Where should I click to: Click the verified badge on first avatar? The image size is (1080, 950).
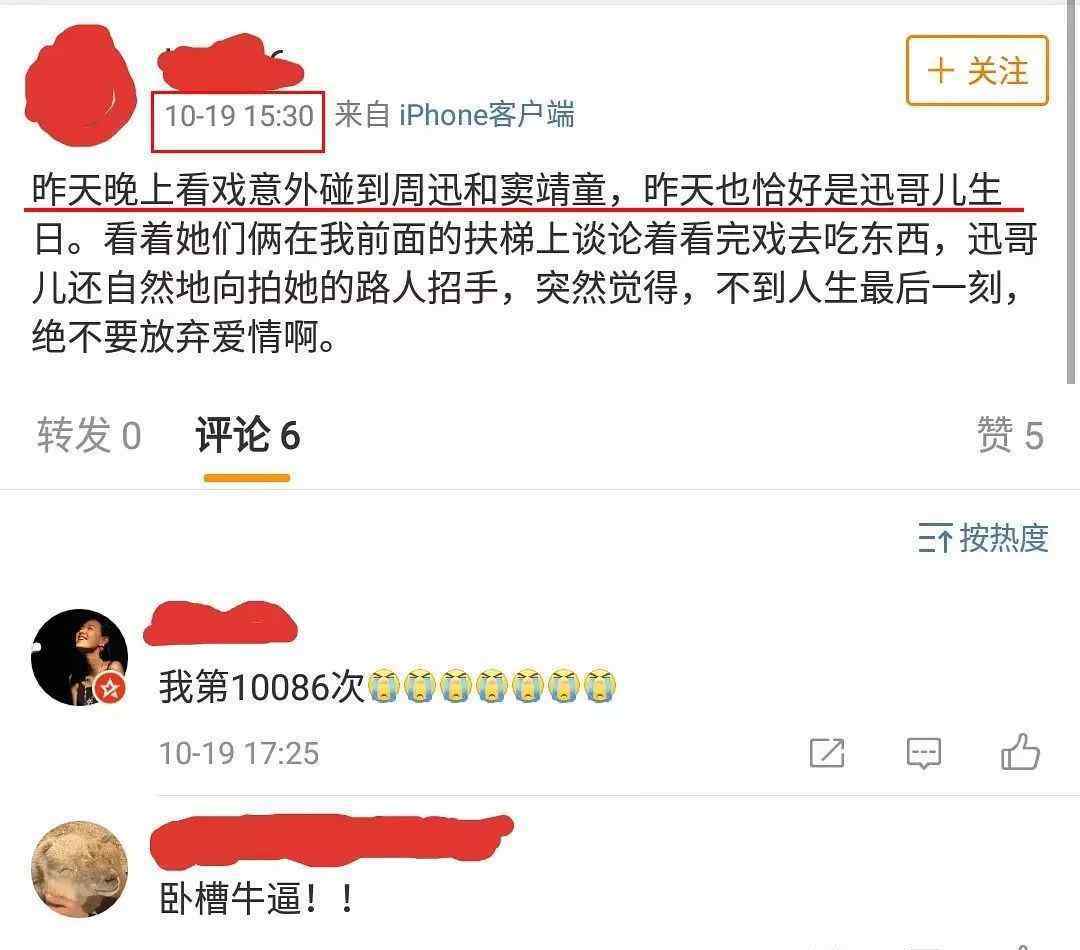click(110, 688)
